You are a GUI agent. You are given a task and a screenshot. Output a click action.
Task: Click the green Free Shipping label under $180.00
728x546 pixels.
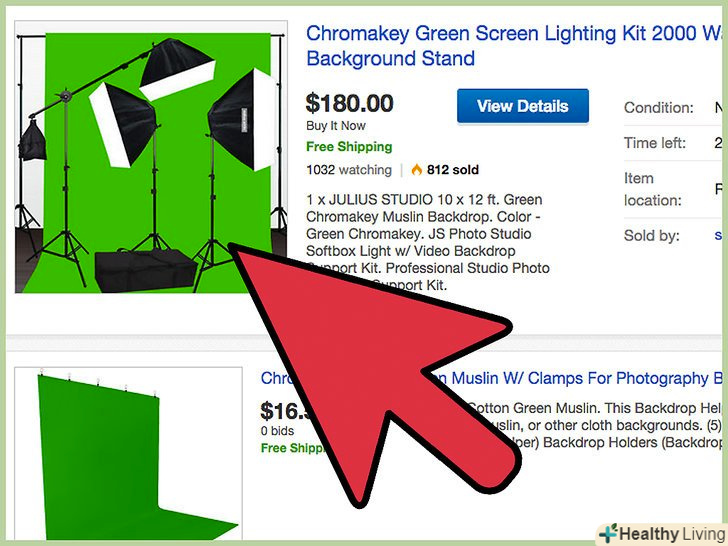coord(349,147)
